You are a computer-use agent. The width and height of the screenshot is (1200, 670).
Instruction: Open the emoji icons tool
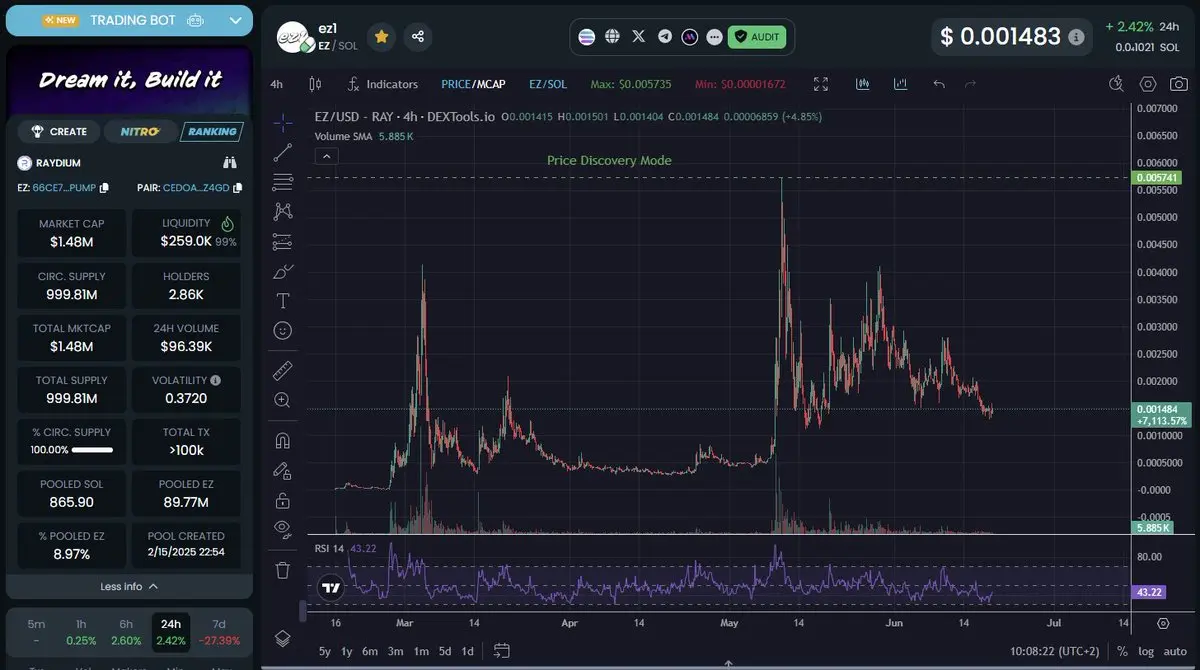click(282, 330)
